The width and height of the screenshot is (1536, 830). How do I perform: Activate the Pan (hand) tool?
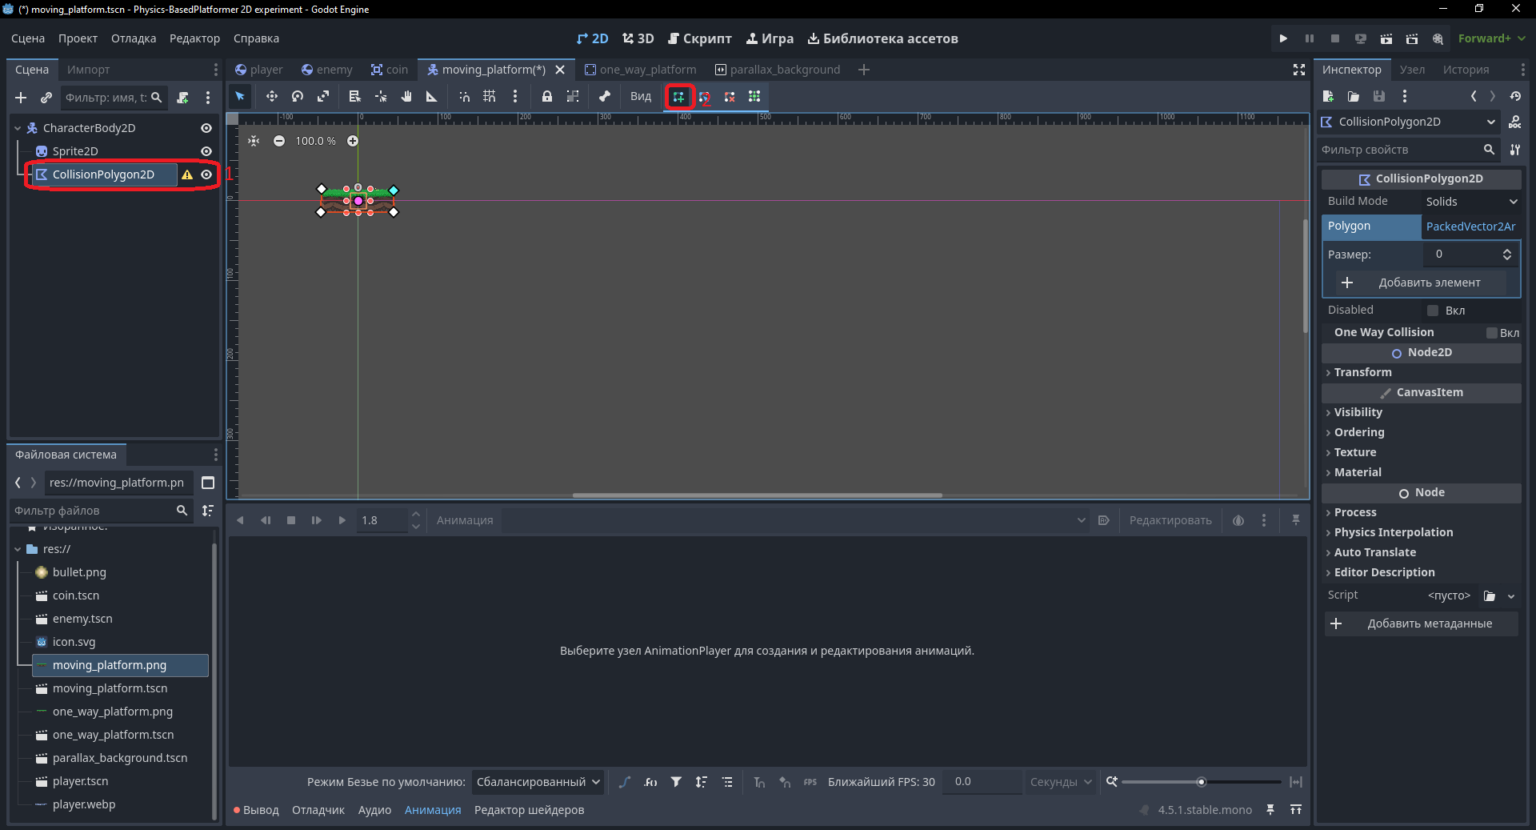coord(406,97)
